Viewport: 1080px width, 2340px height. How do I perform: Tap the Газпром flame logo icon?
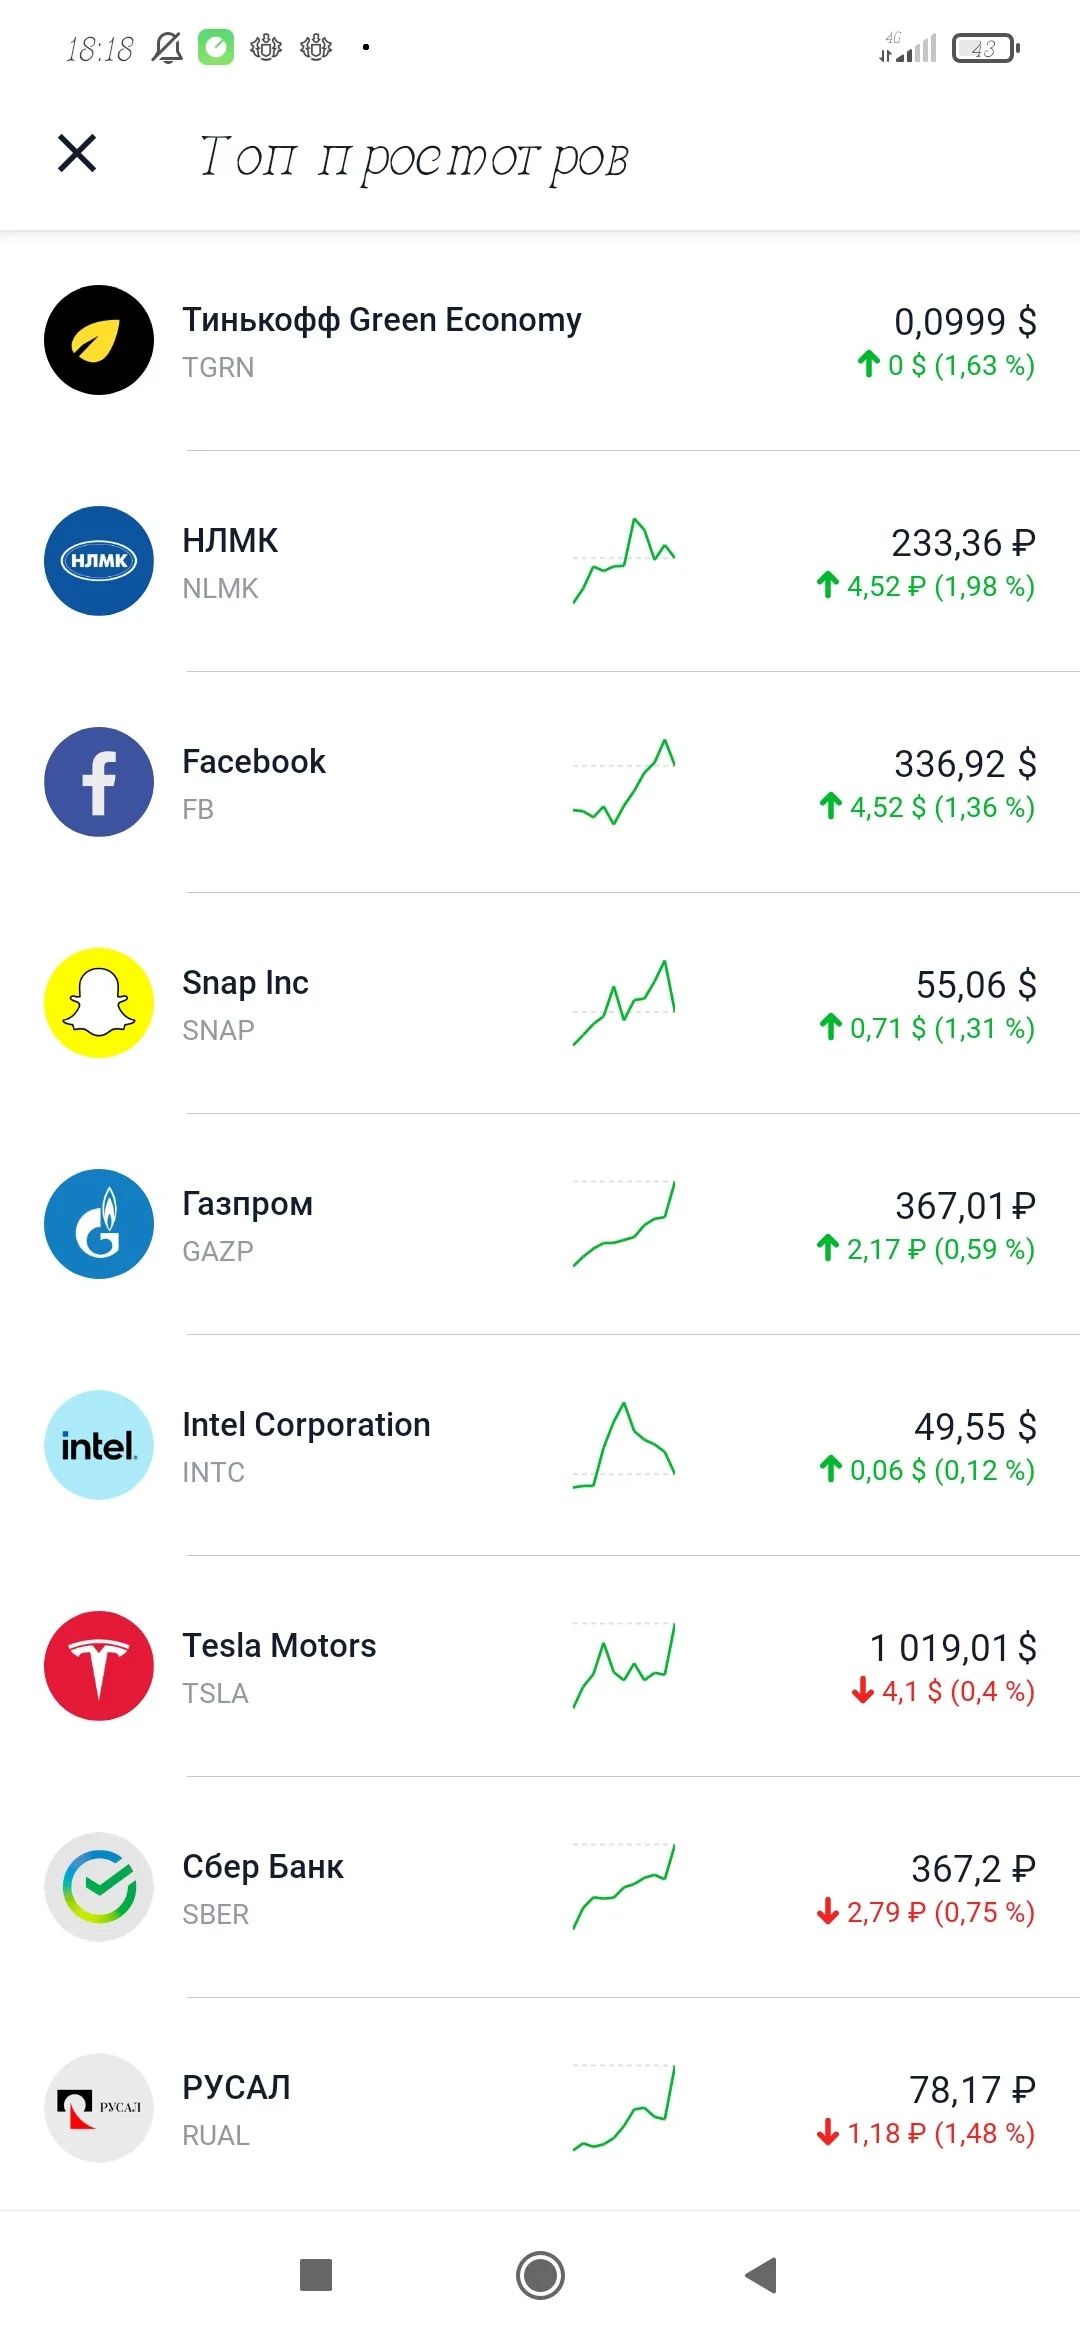pyautogui.click(x=99, y=1224)
